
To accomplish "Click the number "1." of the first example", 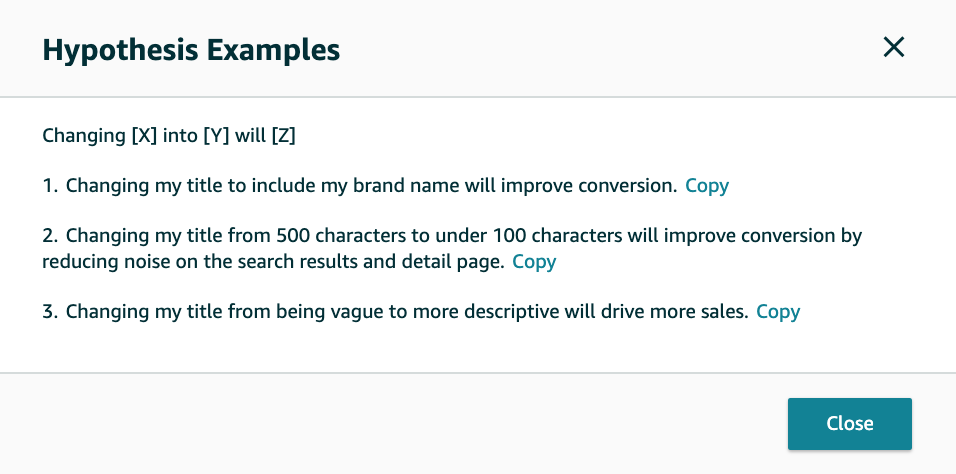I will pos(50,185).
